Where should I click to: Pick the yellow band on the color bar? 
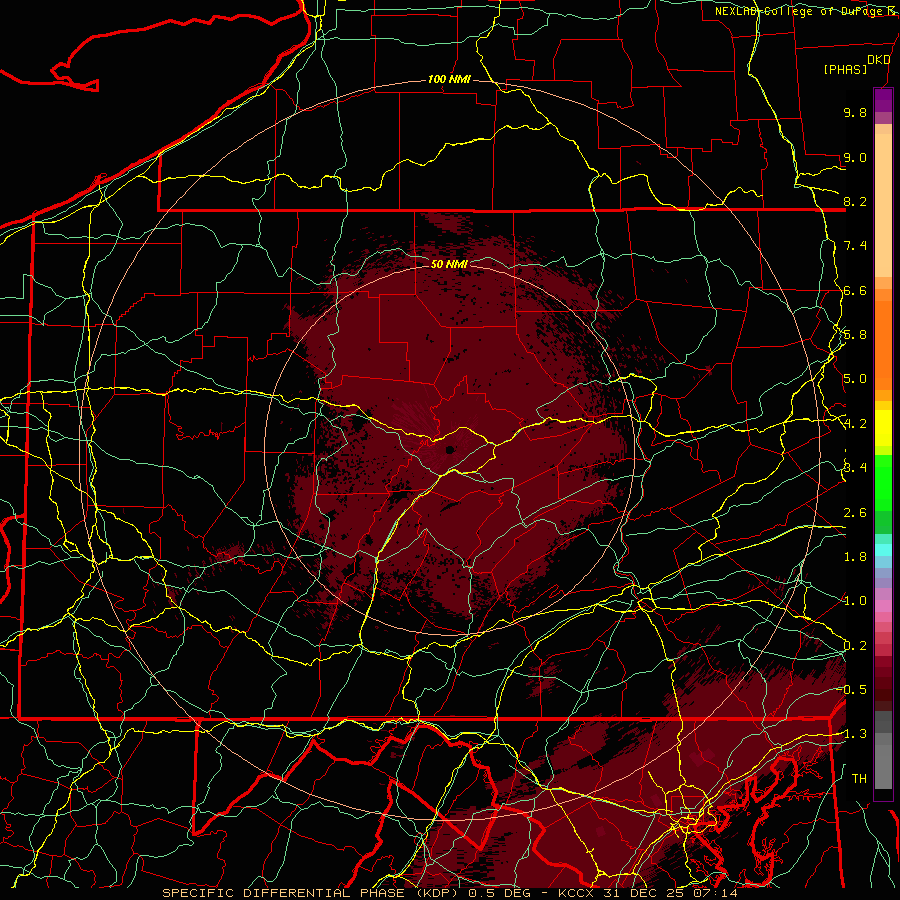coord(883,428)
